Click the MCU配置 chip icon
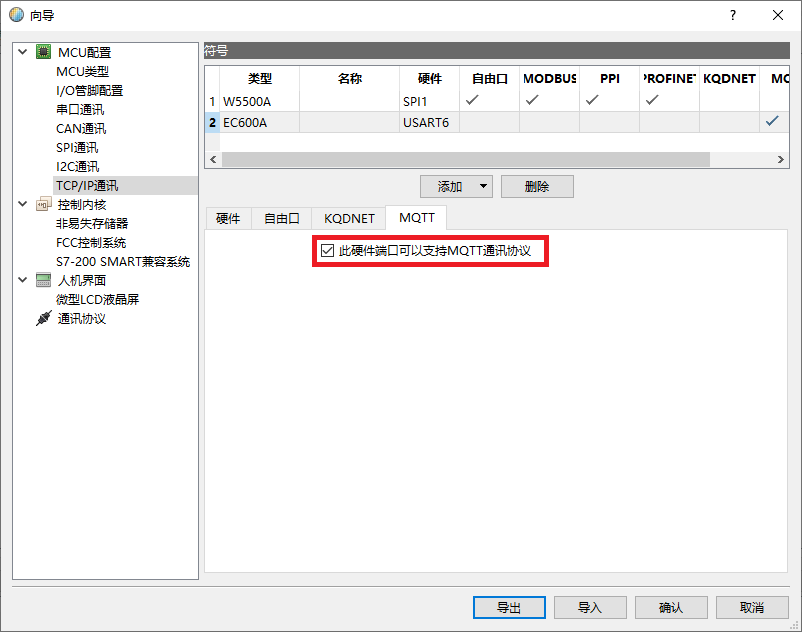Screen dimensions: 802x632 coord(43,52)
